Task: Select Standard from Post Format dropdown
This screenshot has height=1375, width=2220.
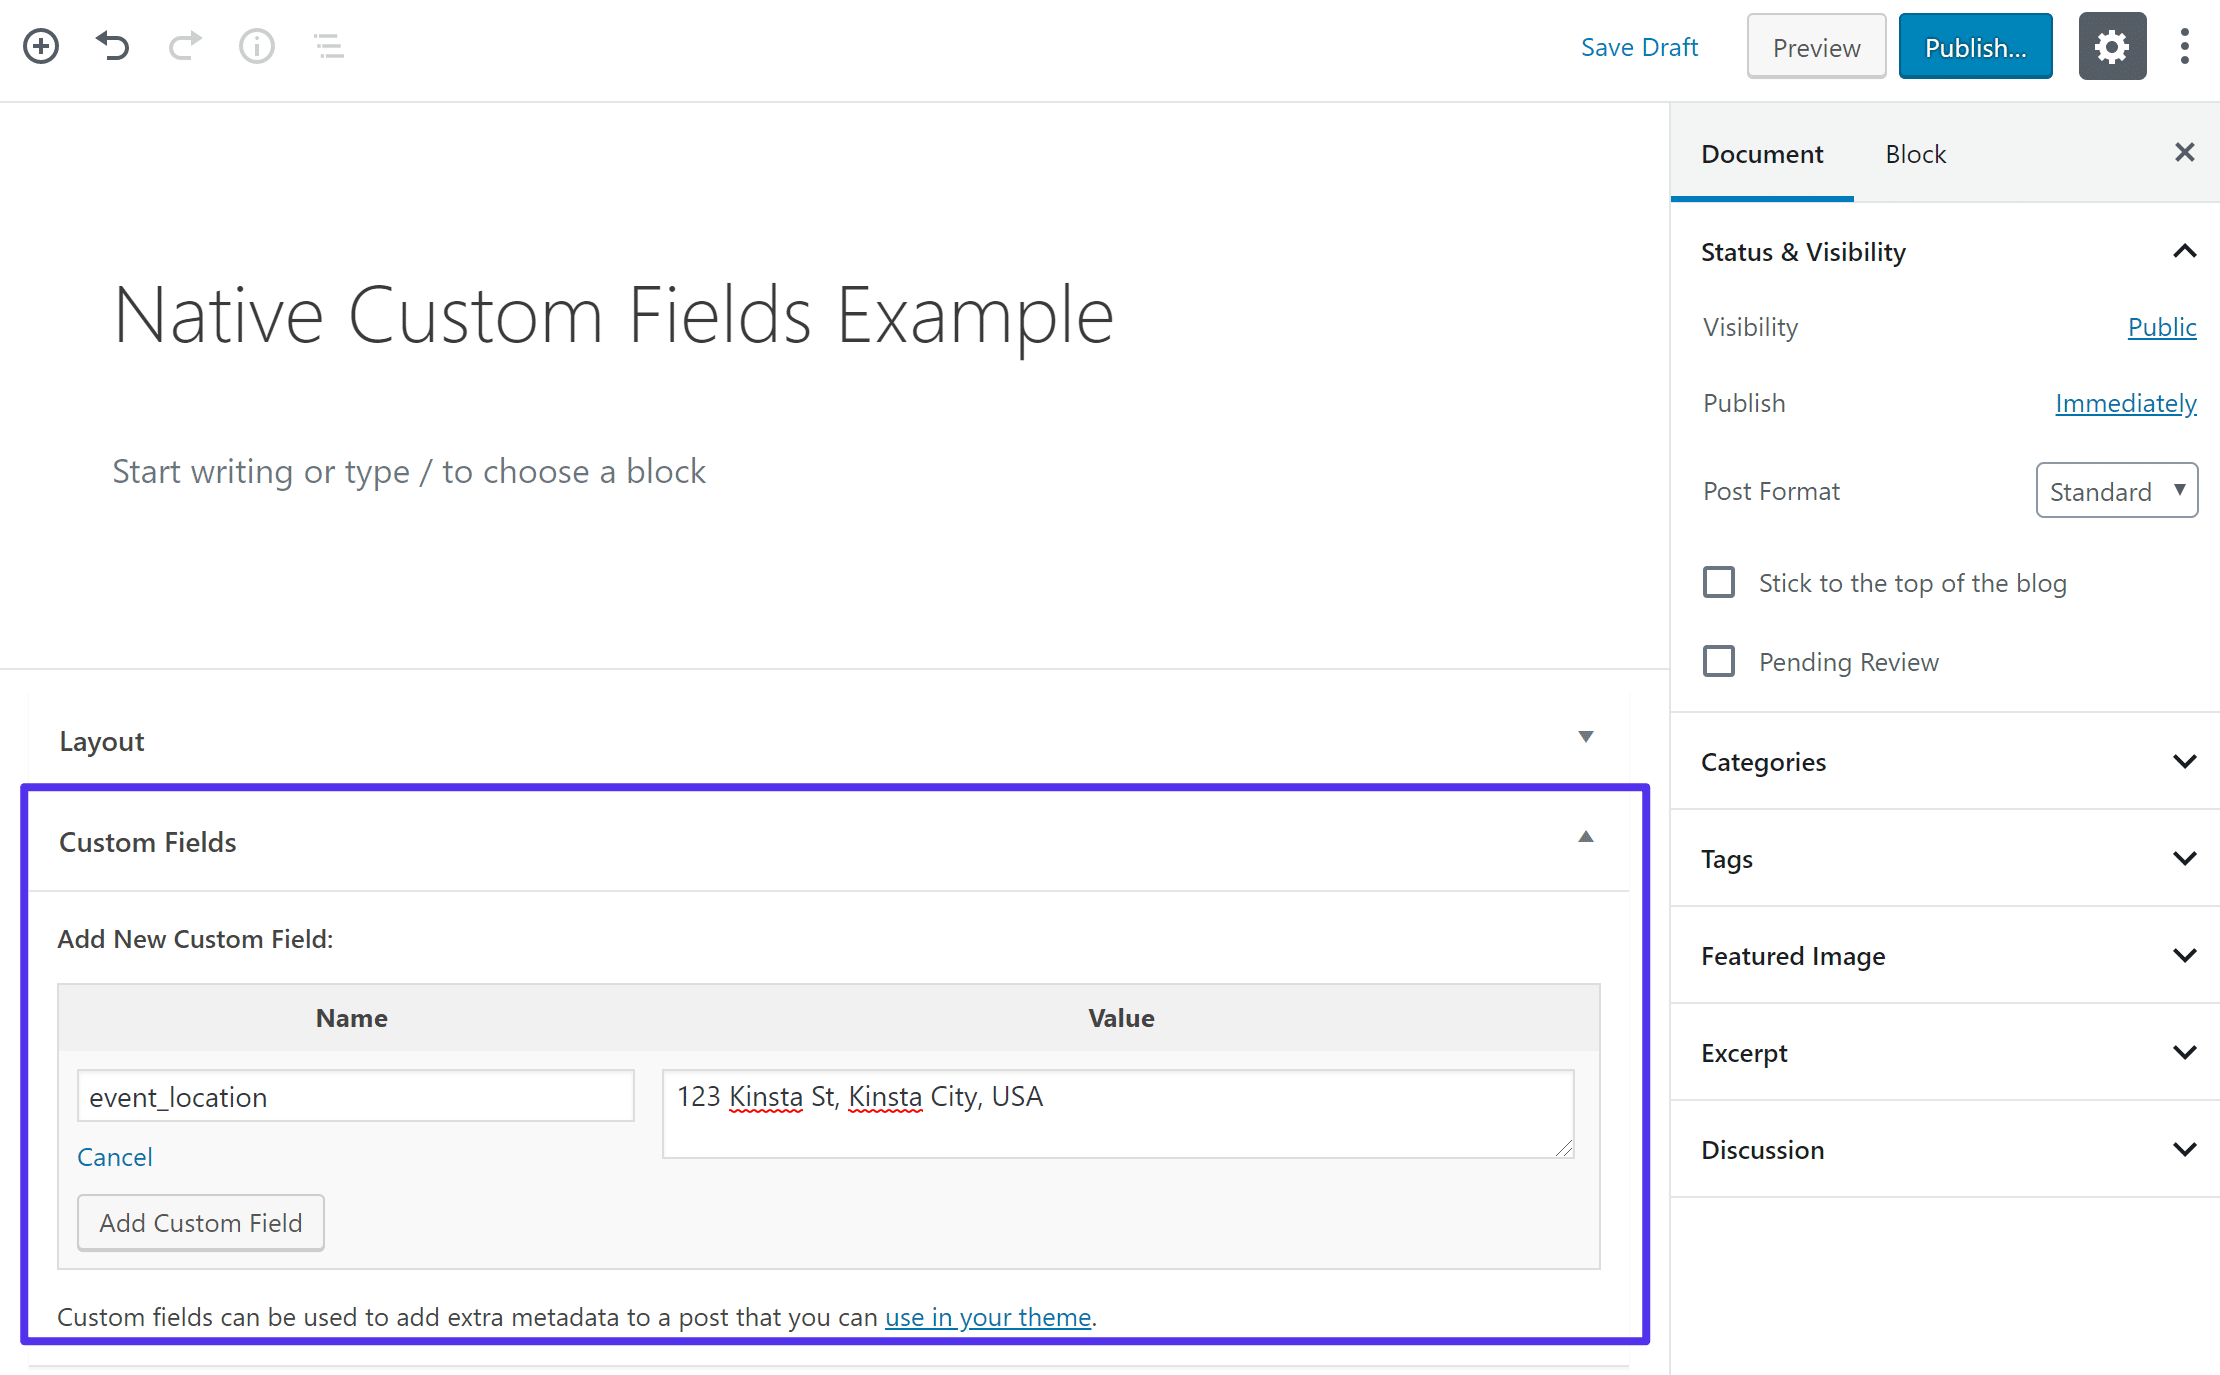Action: point(2117,490)
